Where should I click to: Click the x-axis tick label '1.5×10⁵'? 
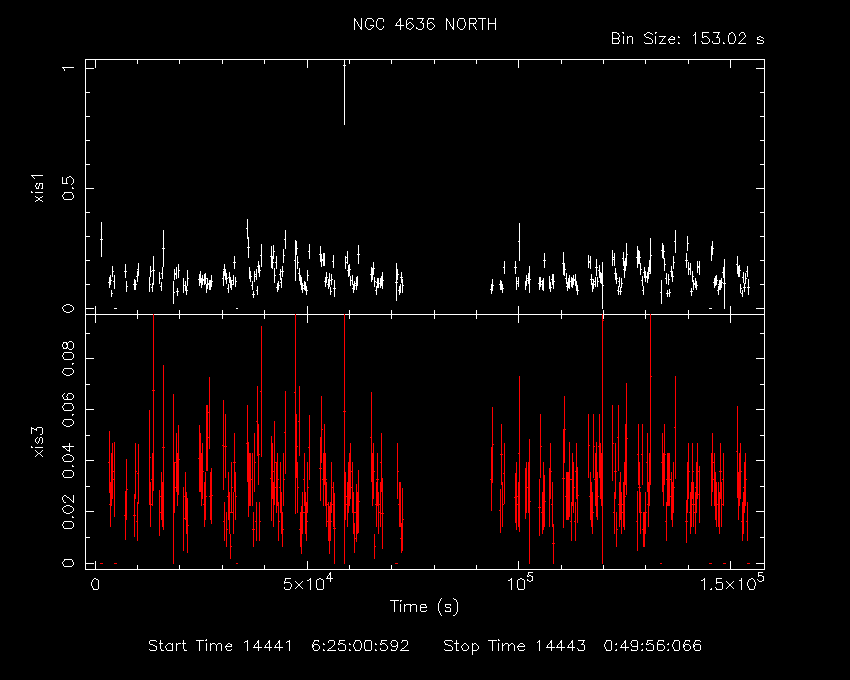[x=731, y=582]
